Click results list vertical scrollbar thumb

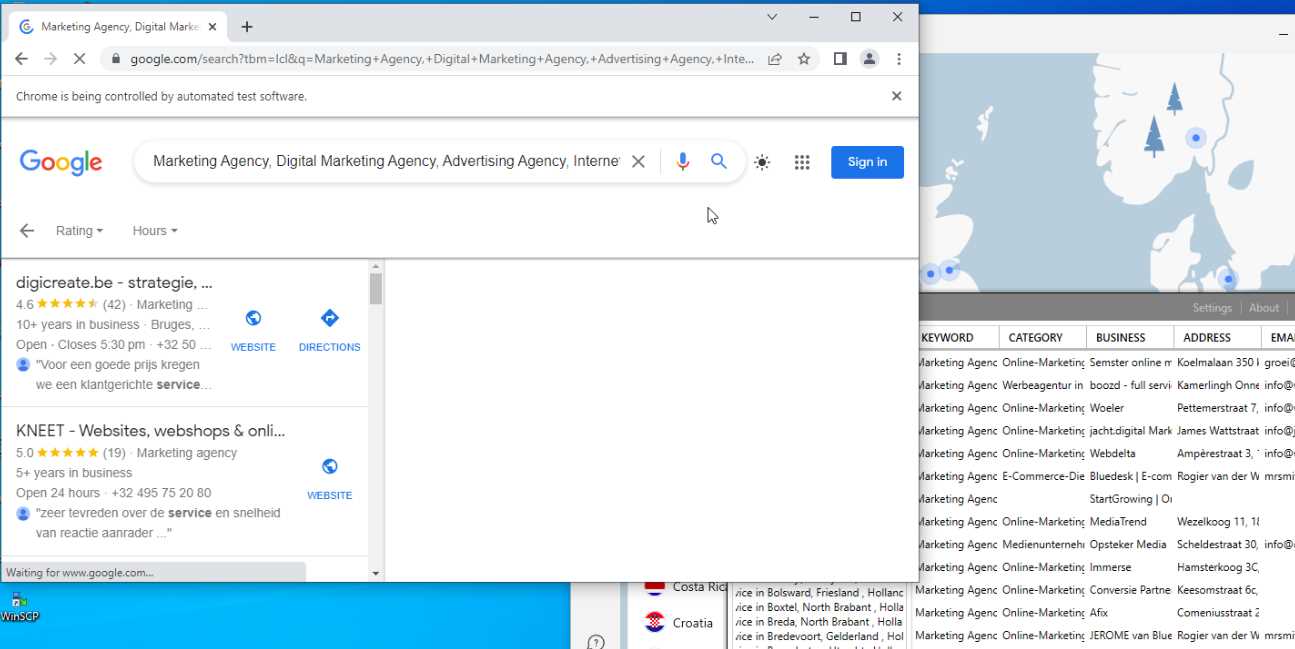click(376, 289)
